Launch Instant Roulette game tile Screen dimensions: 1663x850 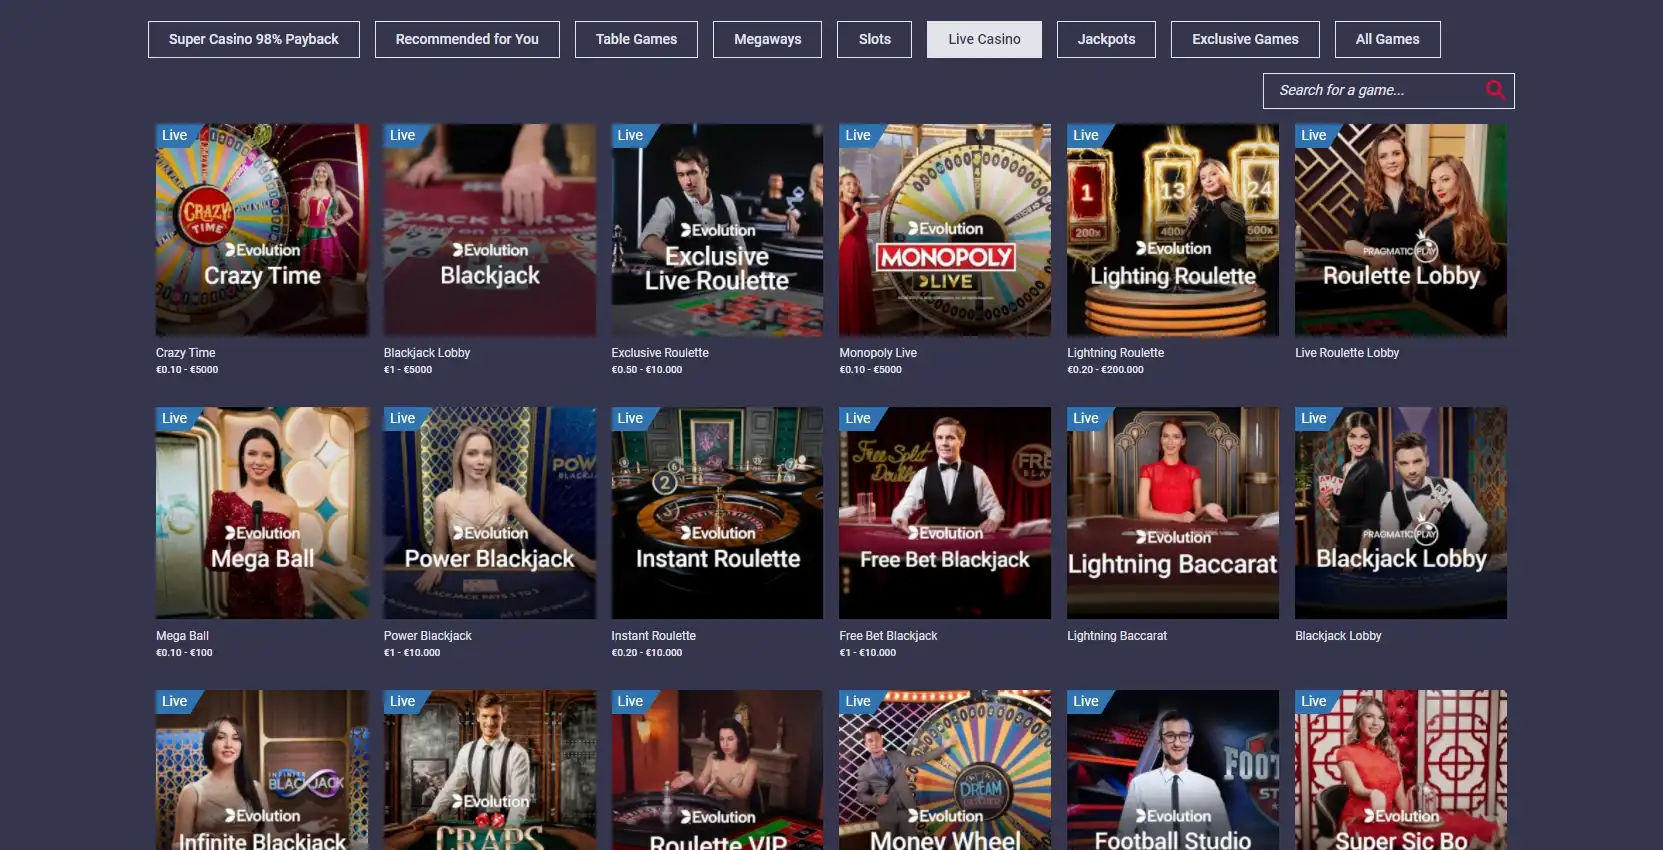tap(717, 513)
